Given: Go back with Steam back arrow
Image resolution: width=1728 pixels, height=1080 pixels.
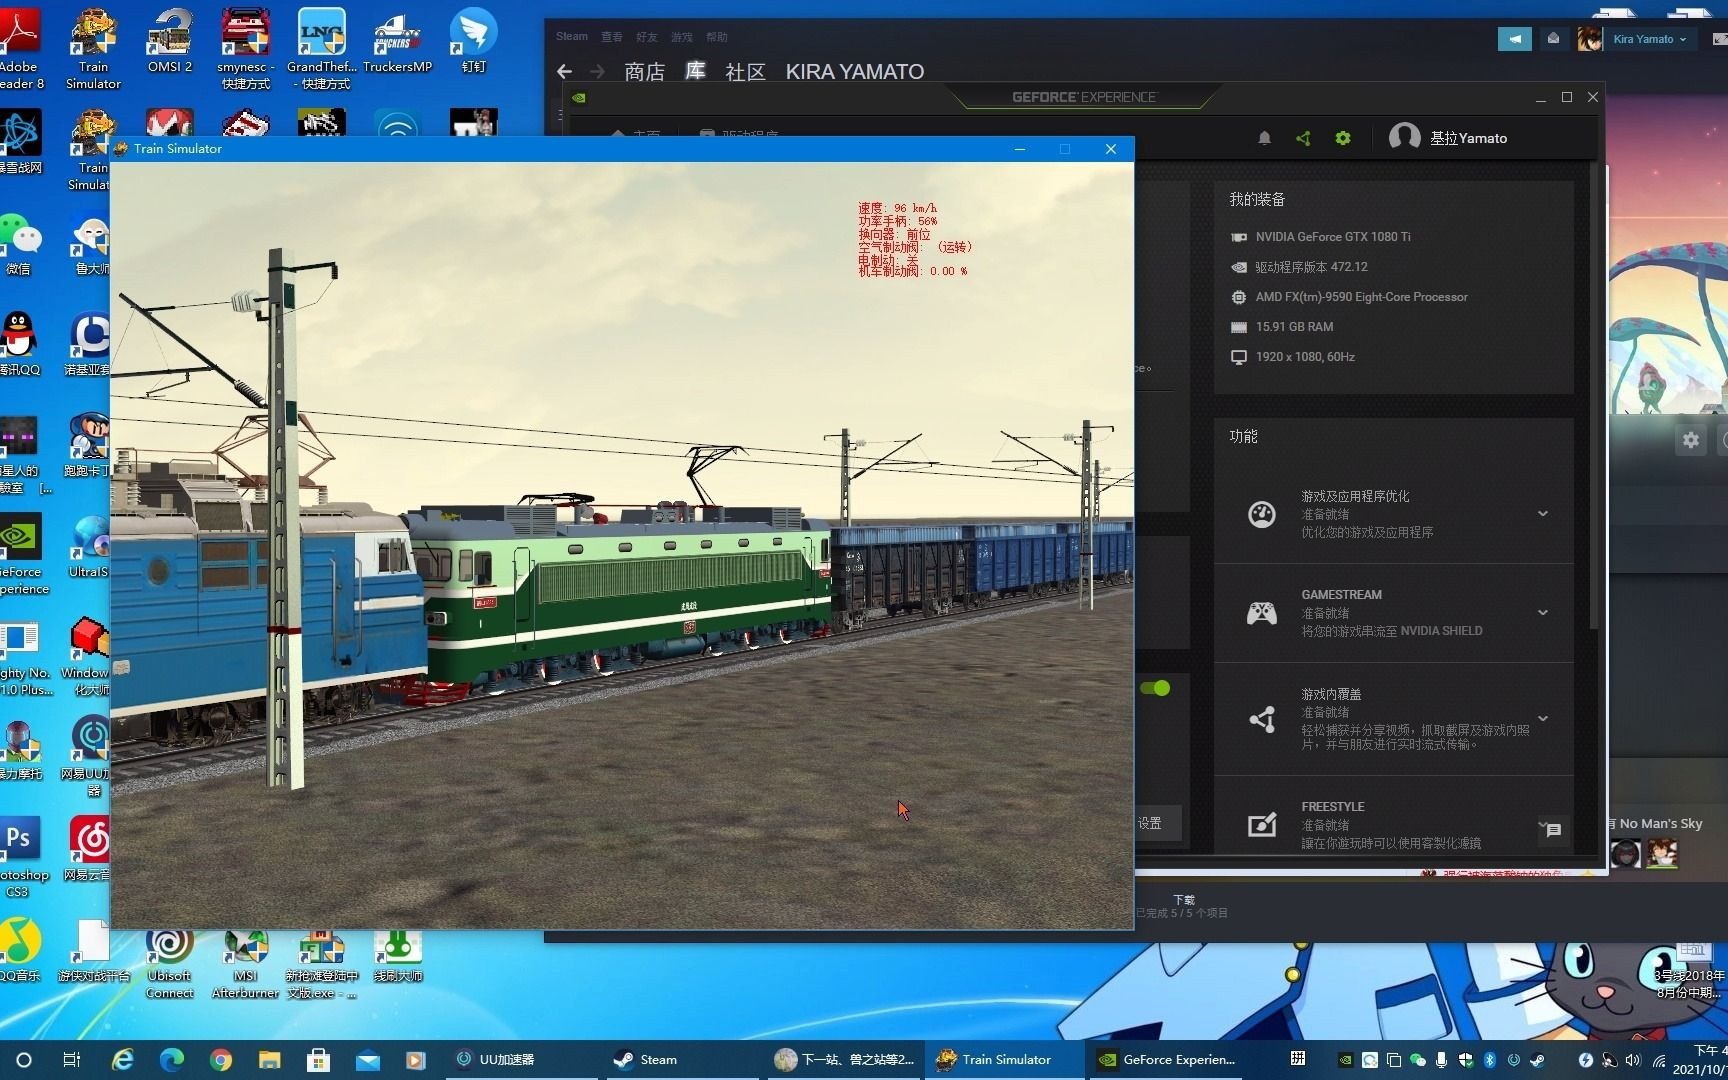Looking at the screenshot, I should pos(564,71).
